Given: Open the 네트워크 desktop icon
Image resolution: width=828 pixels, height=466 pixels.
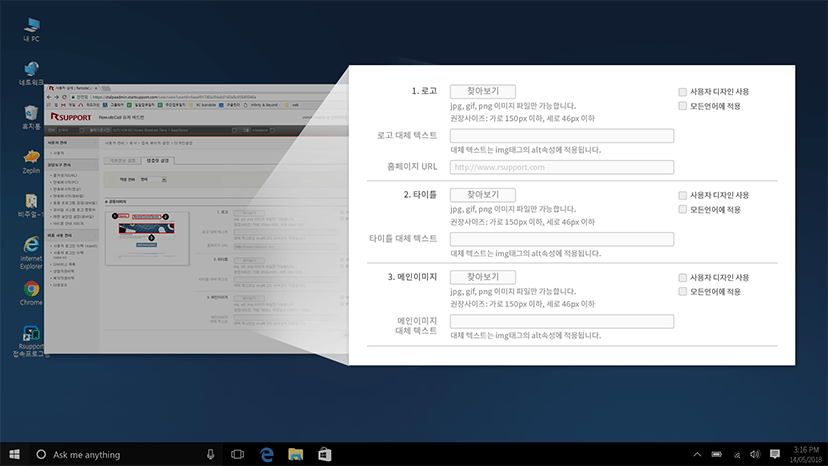Looking at the screenshot, I should (x=31, y=73).
